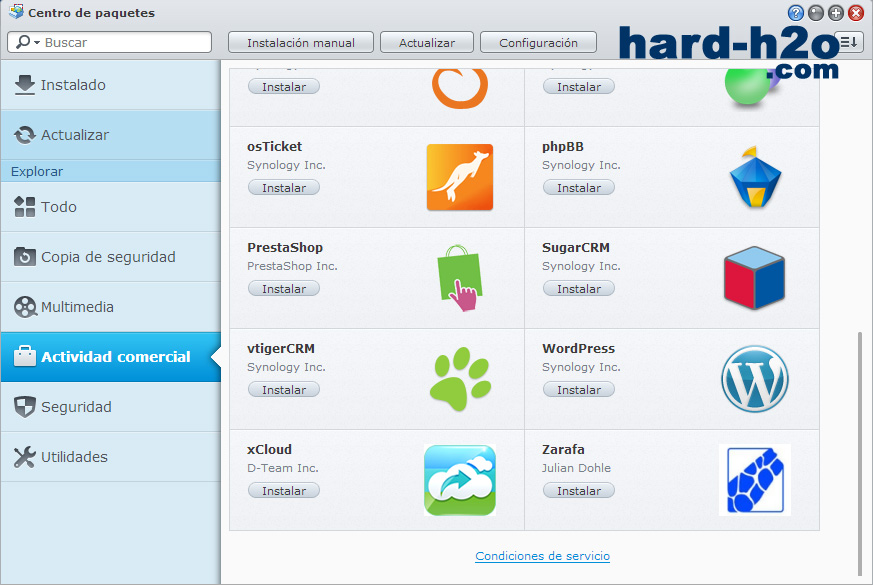Screen dimensions: 873x585
Task: Install the phpBB package
Action: point(579,188)
